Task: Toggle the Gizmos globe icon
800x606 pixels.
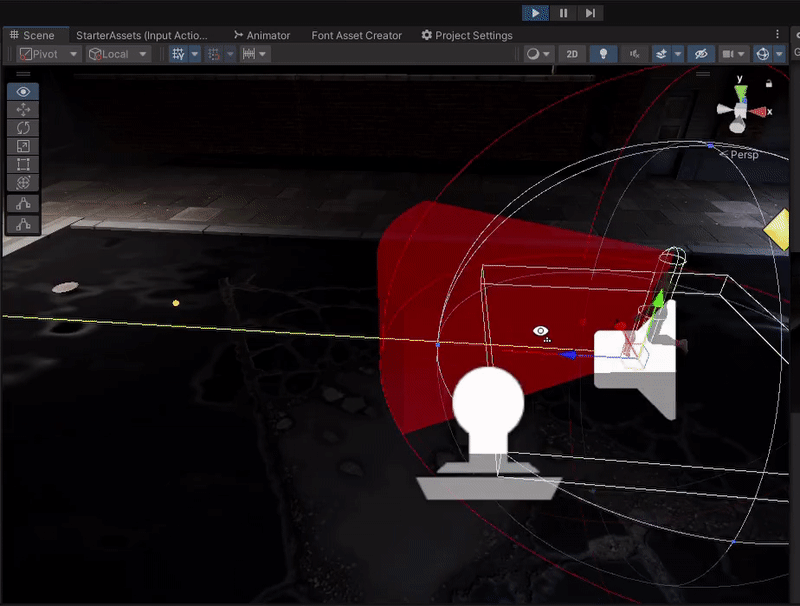Action: tap(763, 54)
